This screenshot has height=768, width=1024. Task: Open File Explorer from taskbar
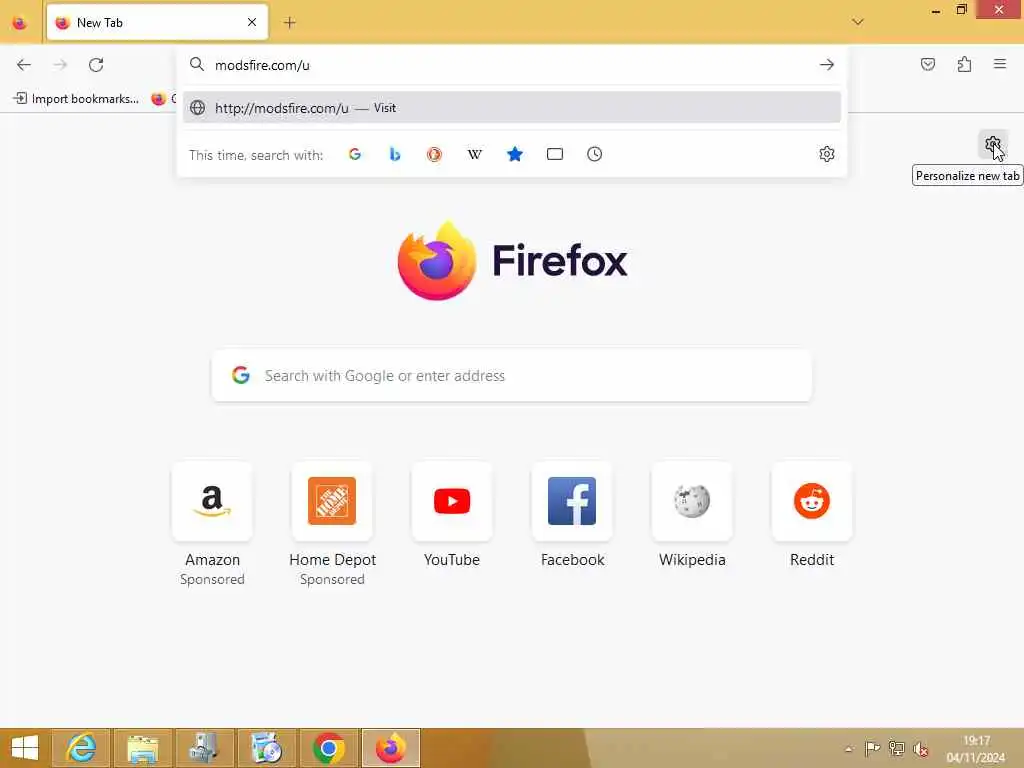(x=143, y=748)
